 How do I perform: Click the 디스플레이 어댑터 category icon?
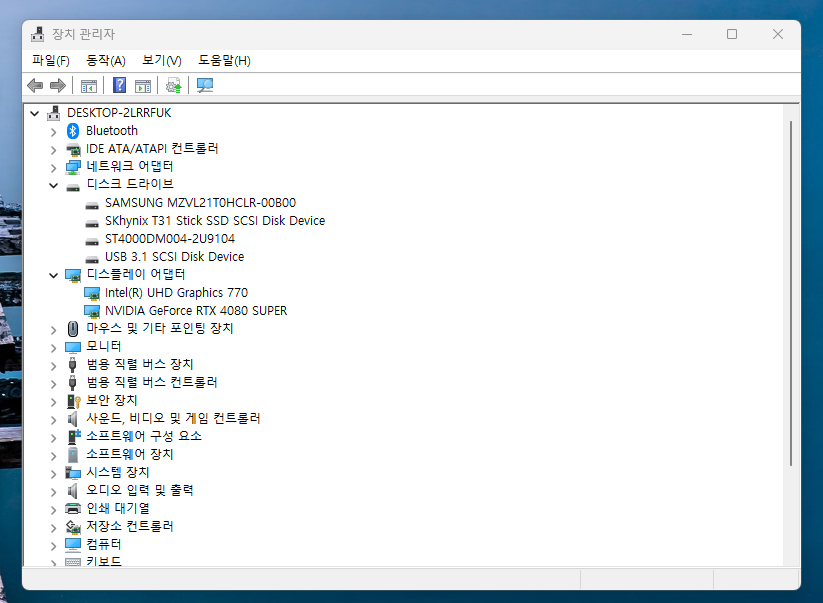tap(73, 275)
